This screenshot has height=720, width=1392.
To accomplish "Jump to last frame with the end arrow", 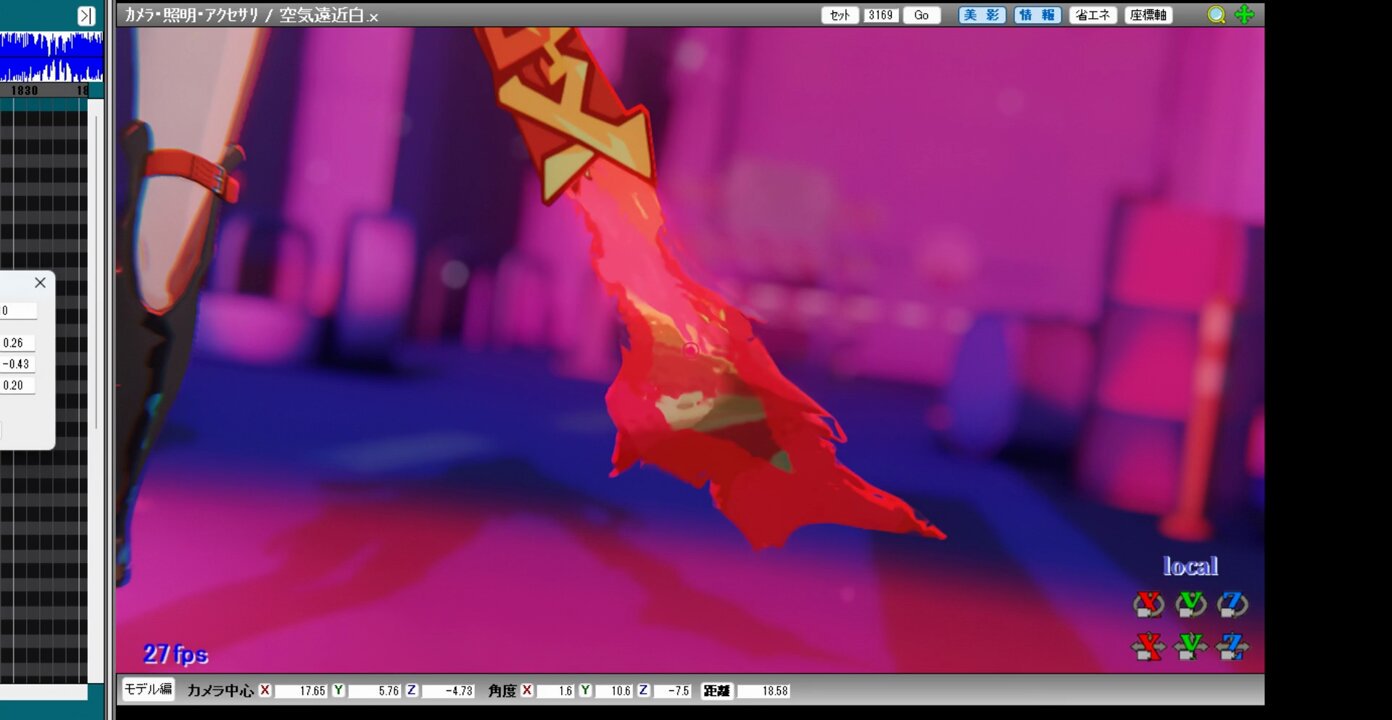I will pos(87,15).
